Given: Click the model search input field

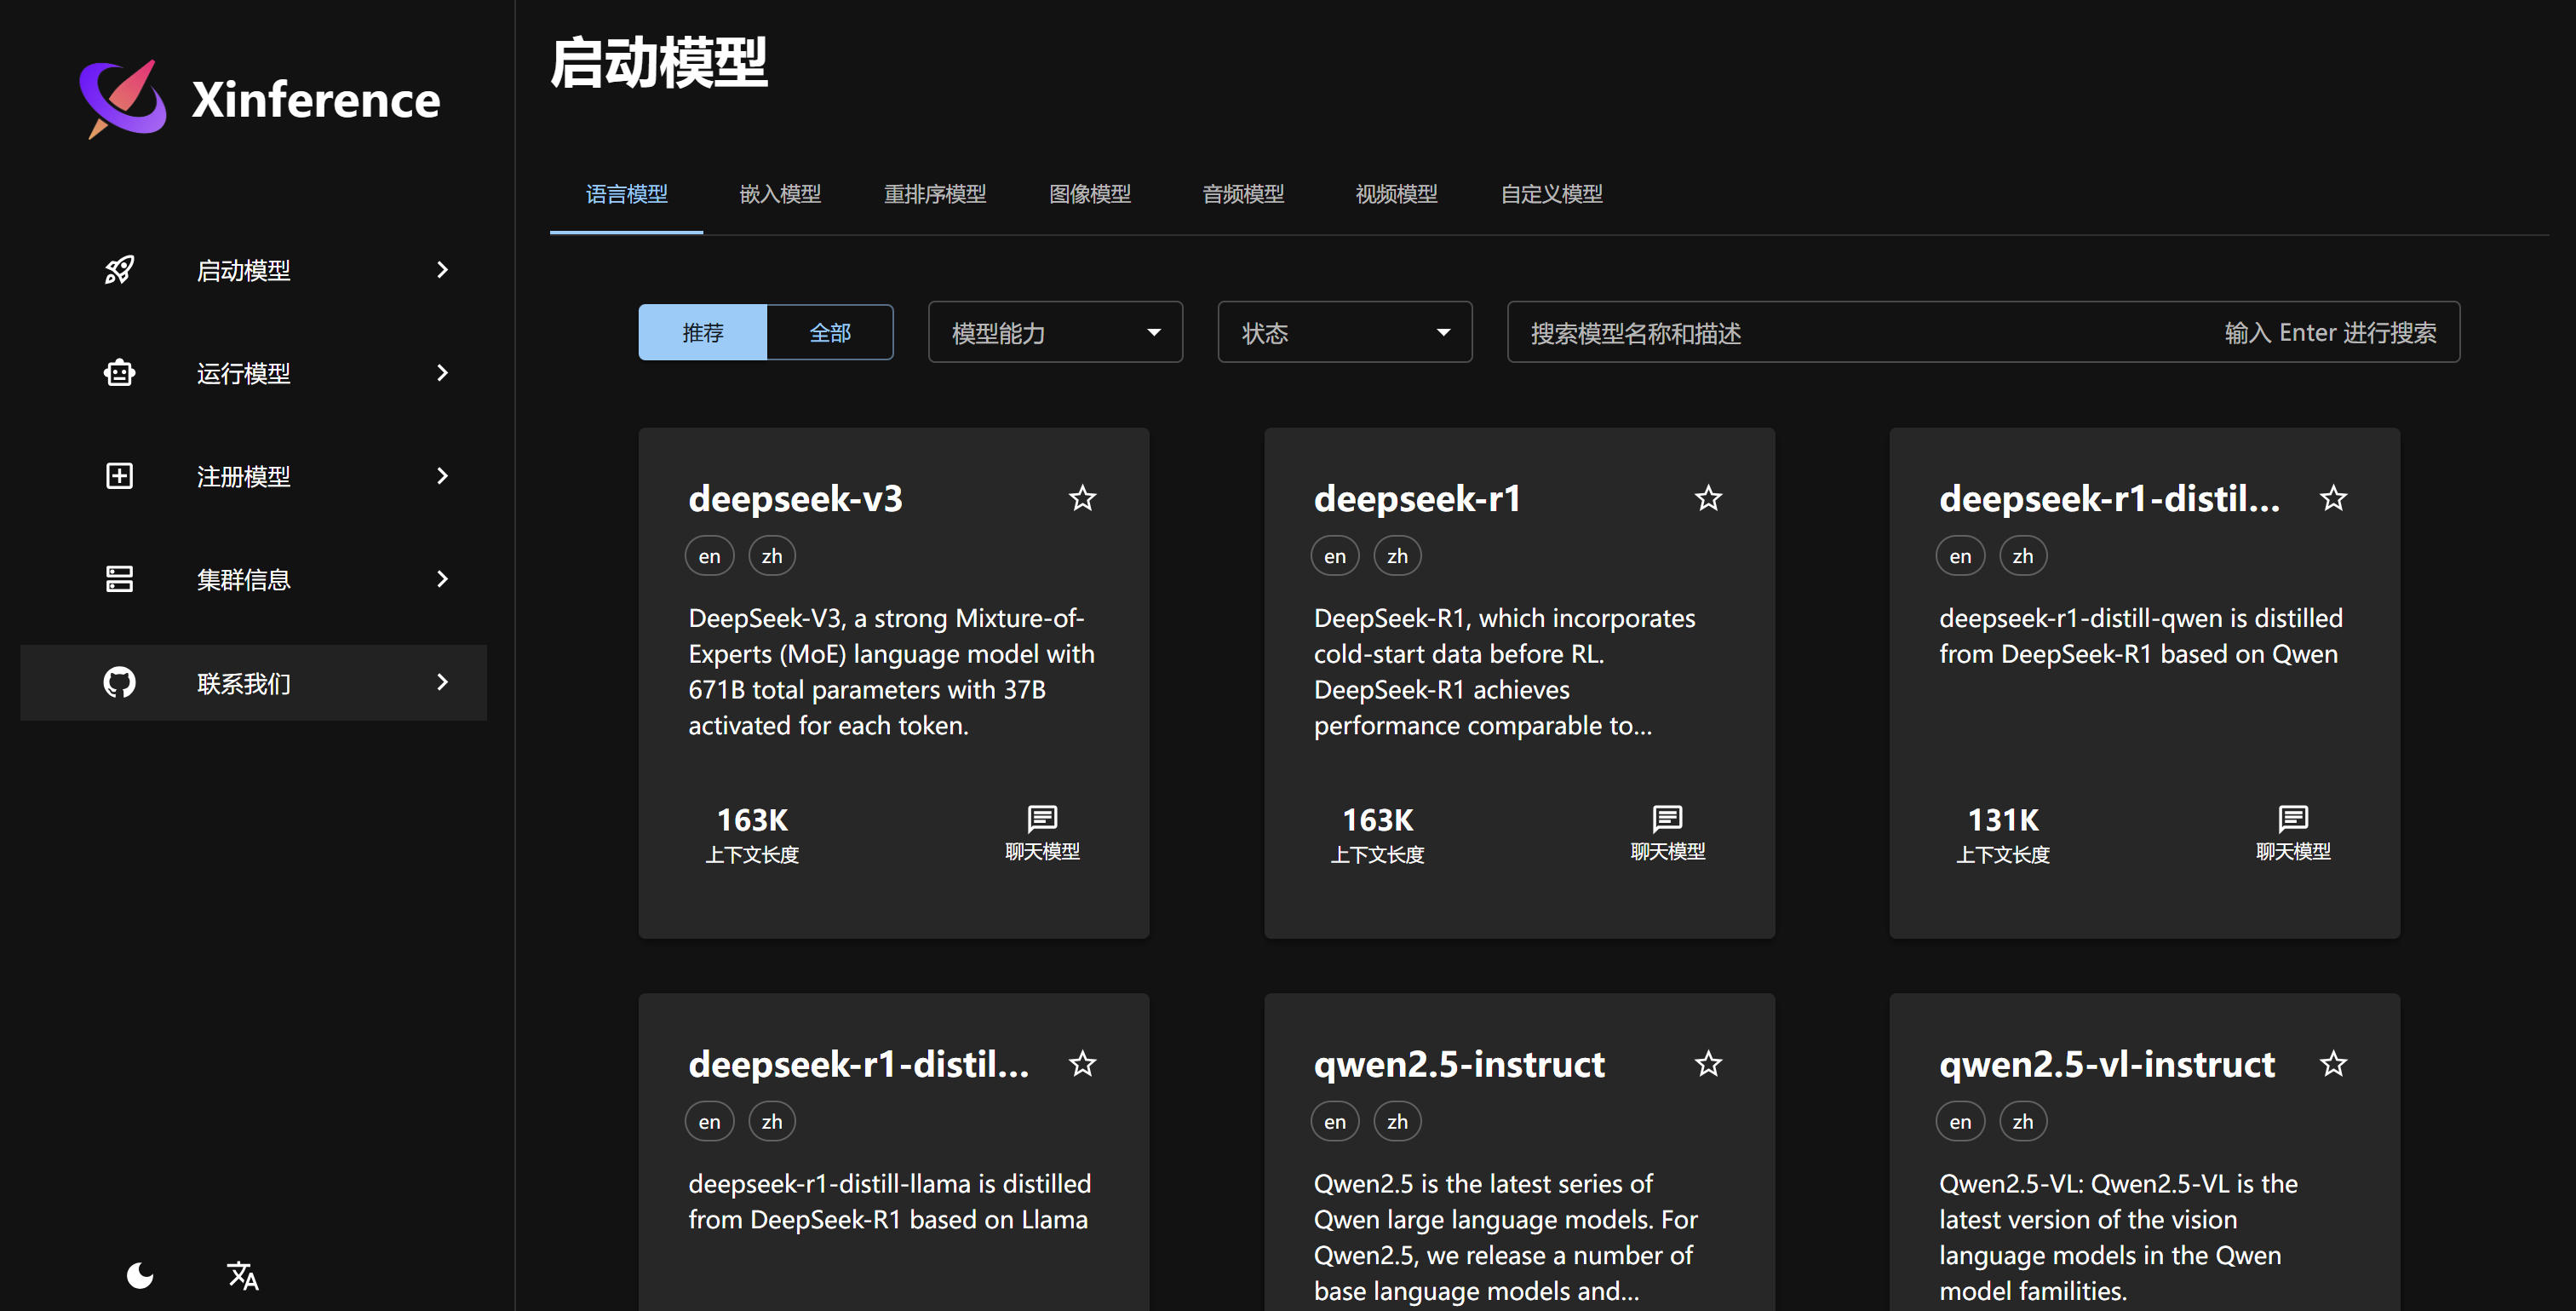Looking at the screenshot, I should click(x=1900, y=332).
